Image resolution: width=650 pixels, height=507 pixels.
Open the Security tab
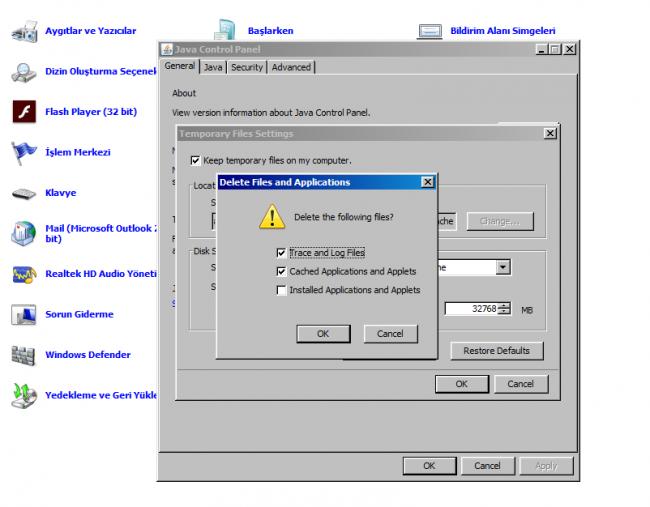pos(247,67)
